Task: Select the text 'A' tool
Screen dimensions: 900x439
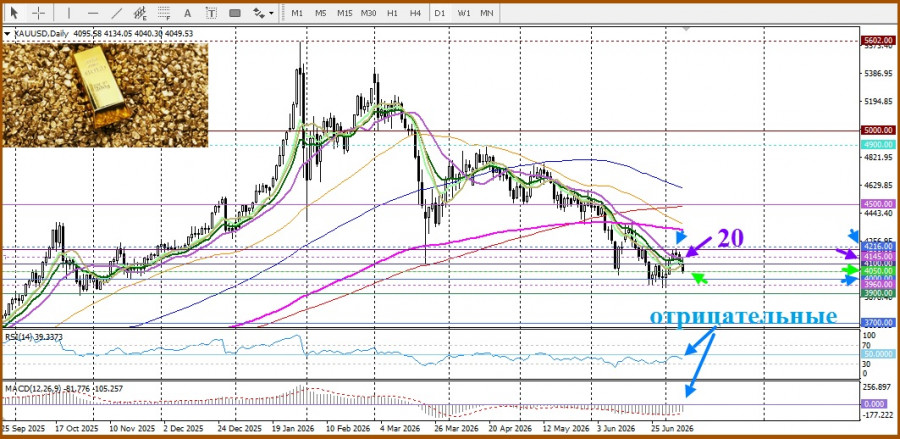Action: 187,13
